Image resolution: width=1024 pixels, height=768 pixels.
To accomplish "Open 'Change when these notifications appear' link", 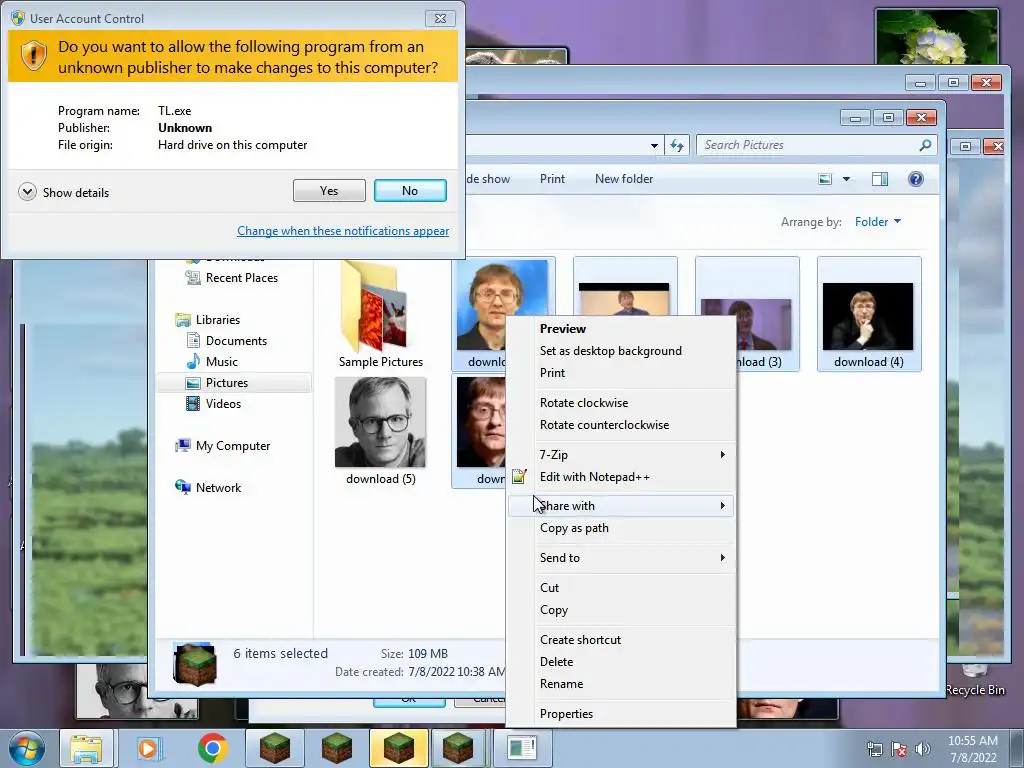I will pyautogui.click(x=343, y=231).
